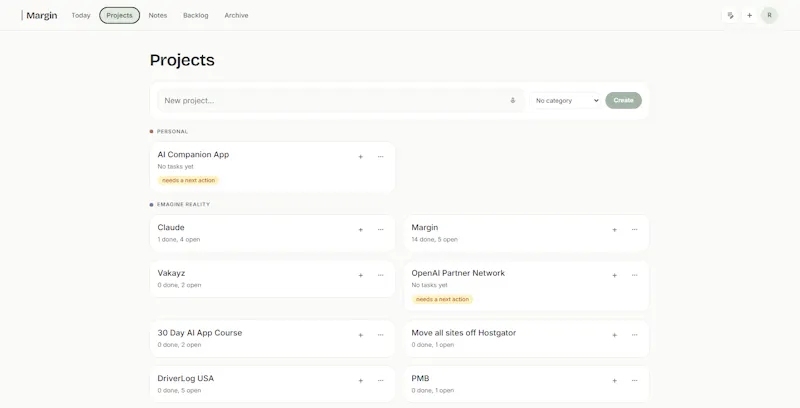The height and width of the screenshot is (408, 800).
Task: Click plus icon on Margin project card
Action: pyautogui.click(x=614, y=230)
